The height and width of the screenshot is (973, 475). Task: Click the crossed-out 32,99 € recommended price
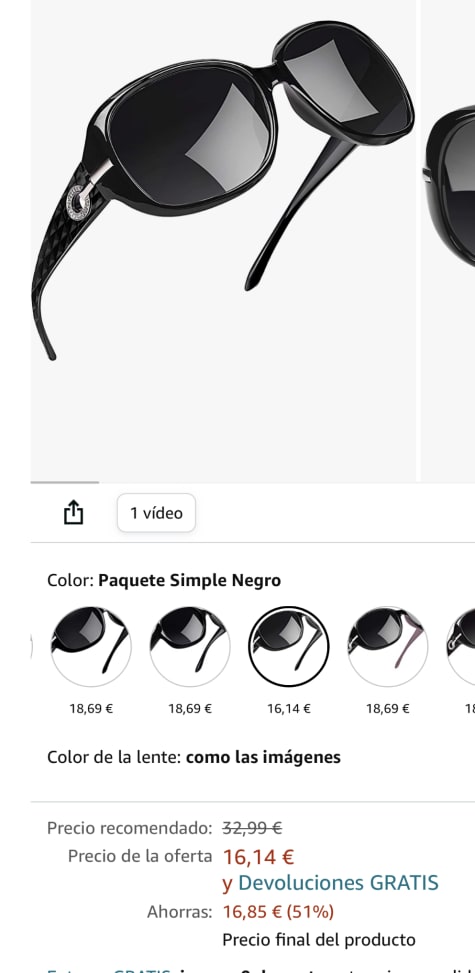(252, 828)
